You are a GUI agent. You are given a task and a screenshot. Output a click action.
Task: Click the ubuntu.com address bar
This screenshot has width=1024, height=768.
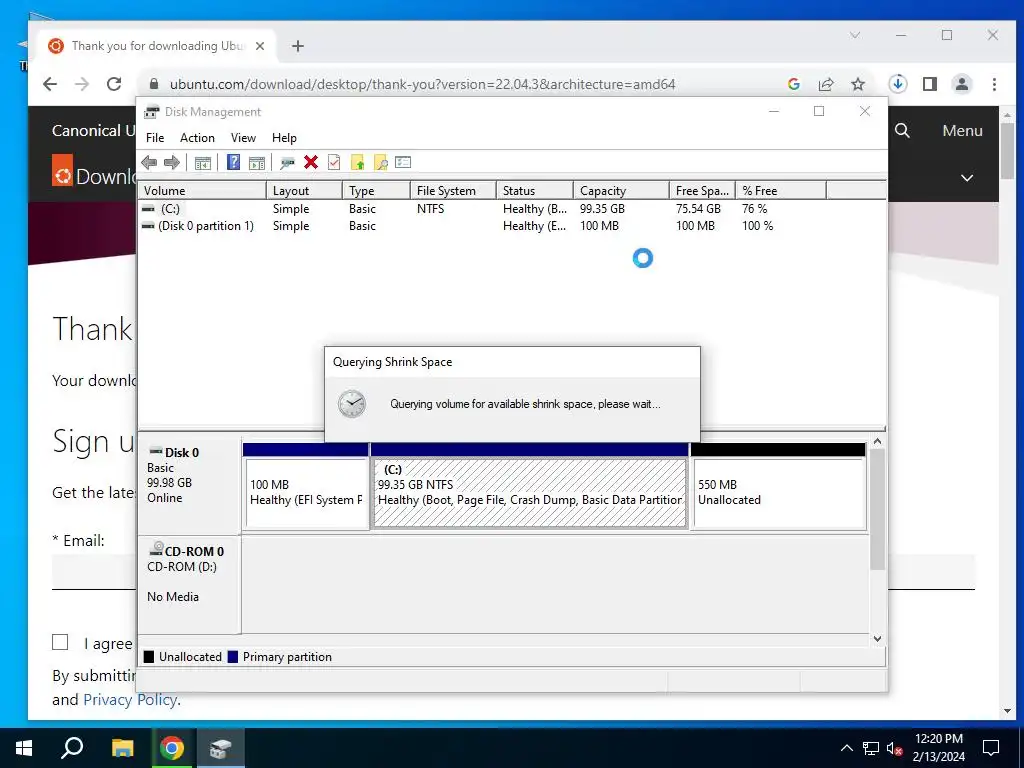tap(422, 84)
